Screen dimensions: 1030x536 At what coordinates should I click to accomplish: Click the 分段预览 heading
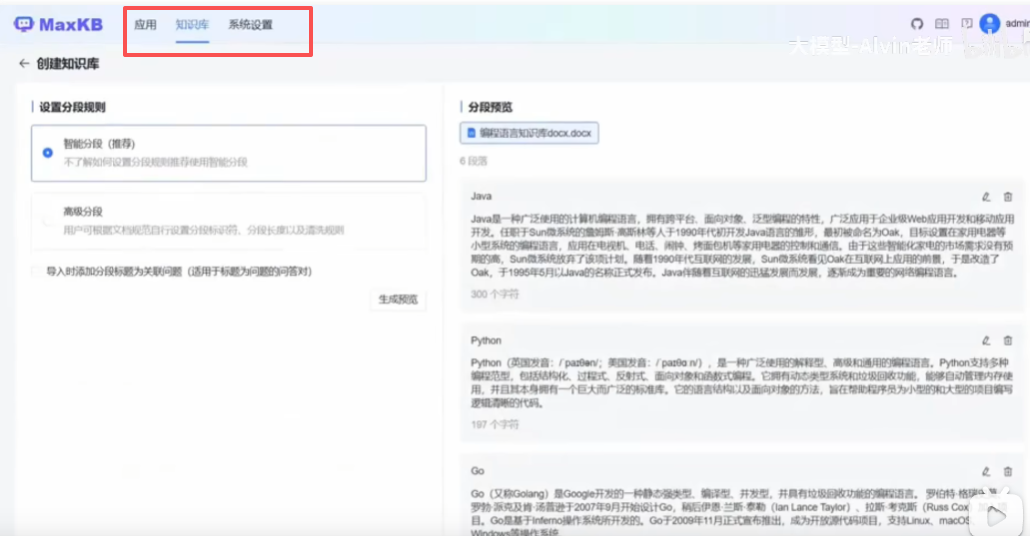pyautogui.click(x=490, y=107)
